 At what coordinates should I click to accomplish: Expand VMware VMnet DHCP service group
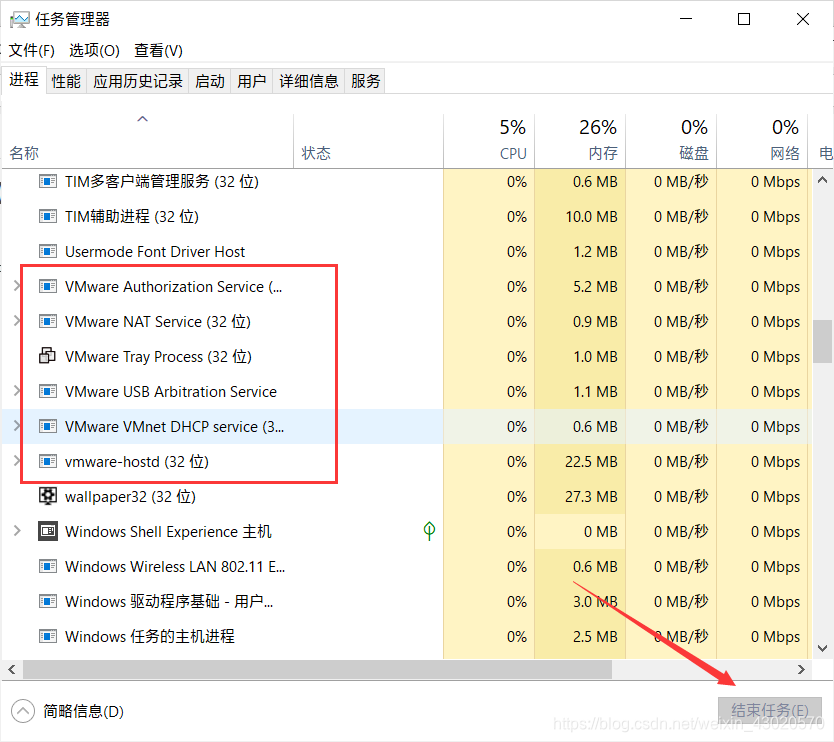17,426
